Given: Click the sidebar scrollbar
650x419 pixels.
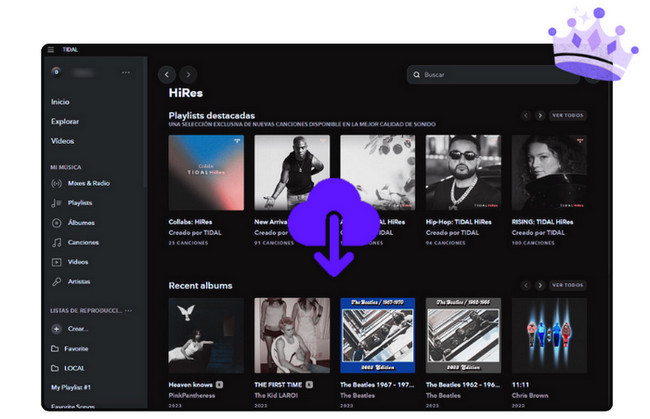Looking at the screenshot, I should tap(146, 124).
